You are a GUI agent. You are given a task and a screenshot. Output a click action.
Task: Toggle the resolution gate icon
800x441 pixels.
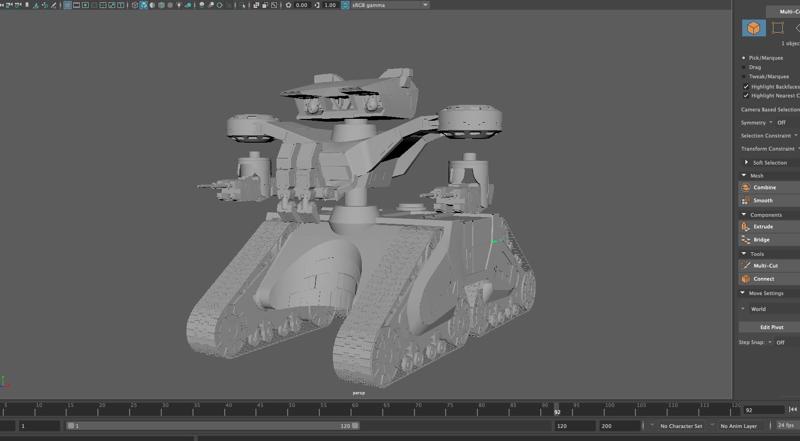pyautogui.click(x=85, y=5)
